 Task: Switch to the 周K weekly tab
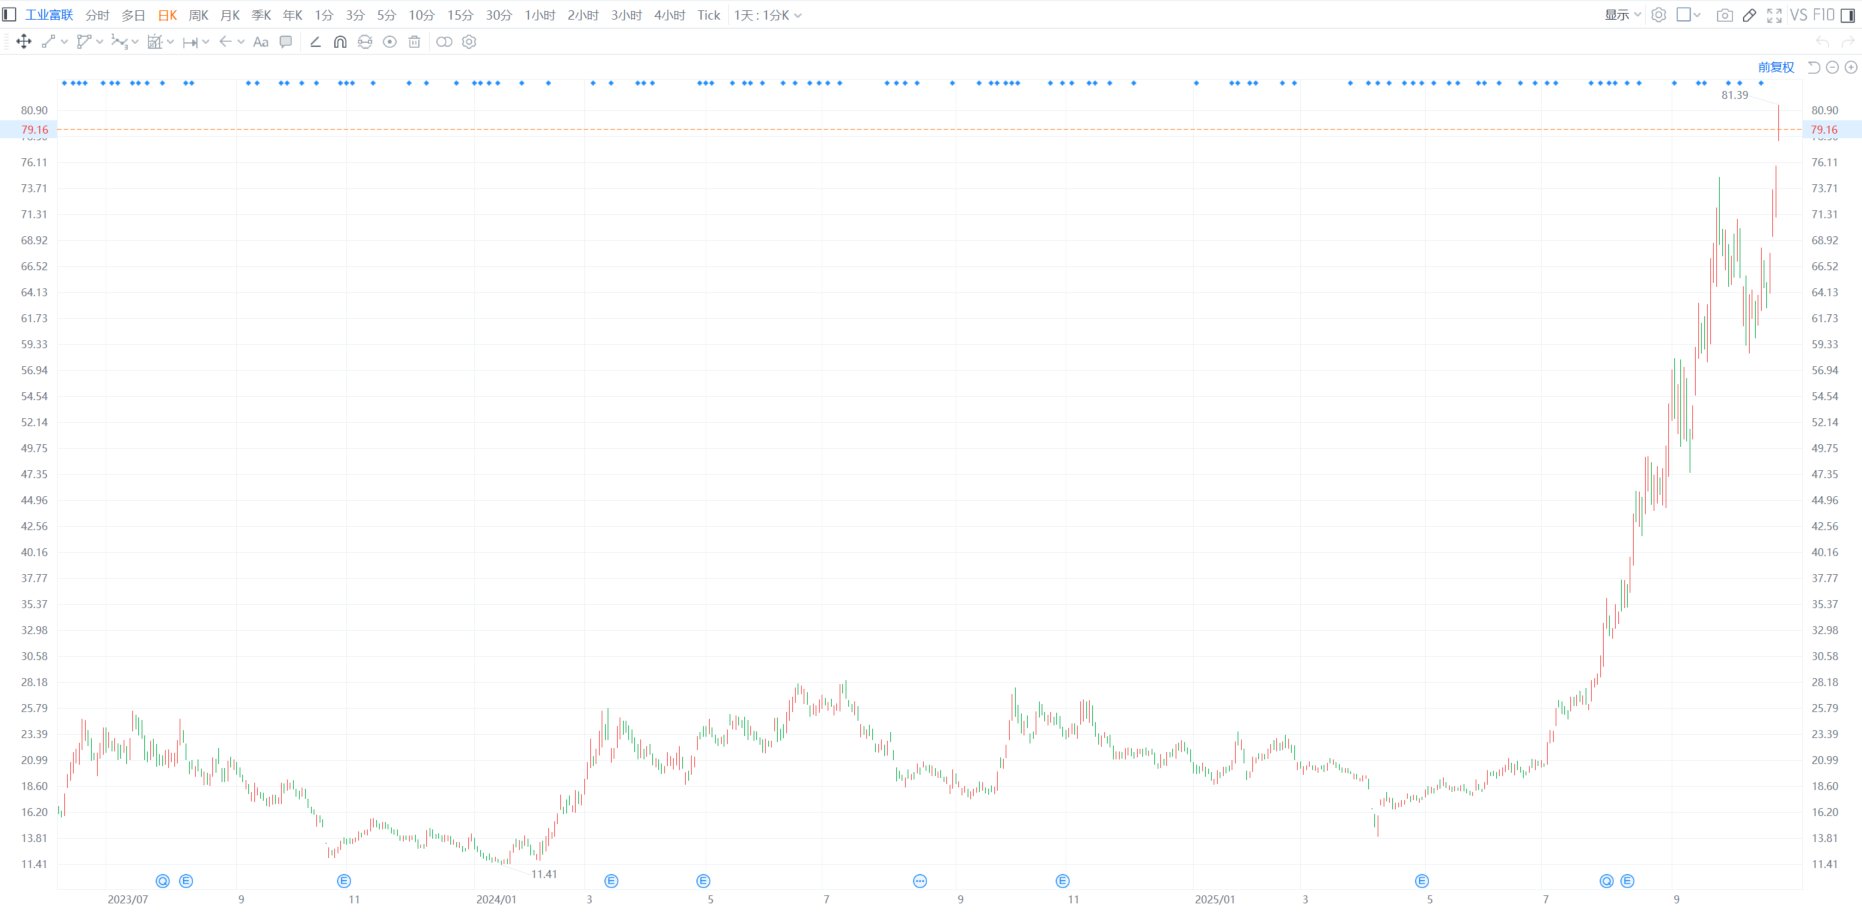tap(198, 15)
